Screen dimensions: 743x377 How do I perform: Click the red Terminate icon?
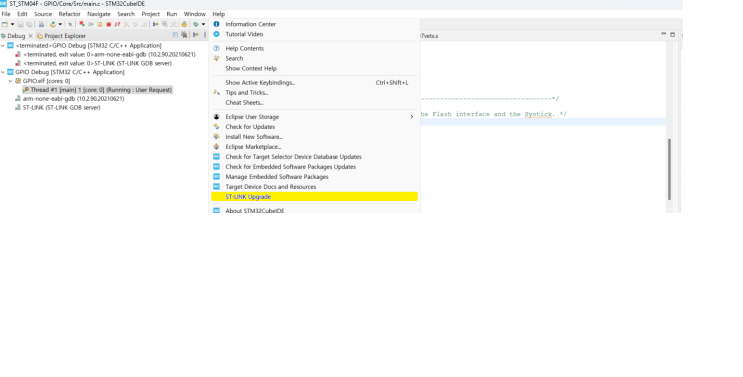(x=109, y=24)
